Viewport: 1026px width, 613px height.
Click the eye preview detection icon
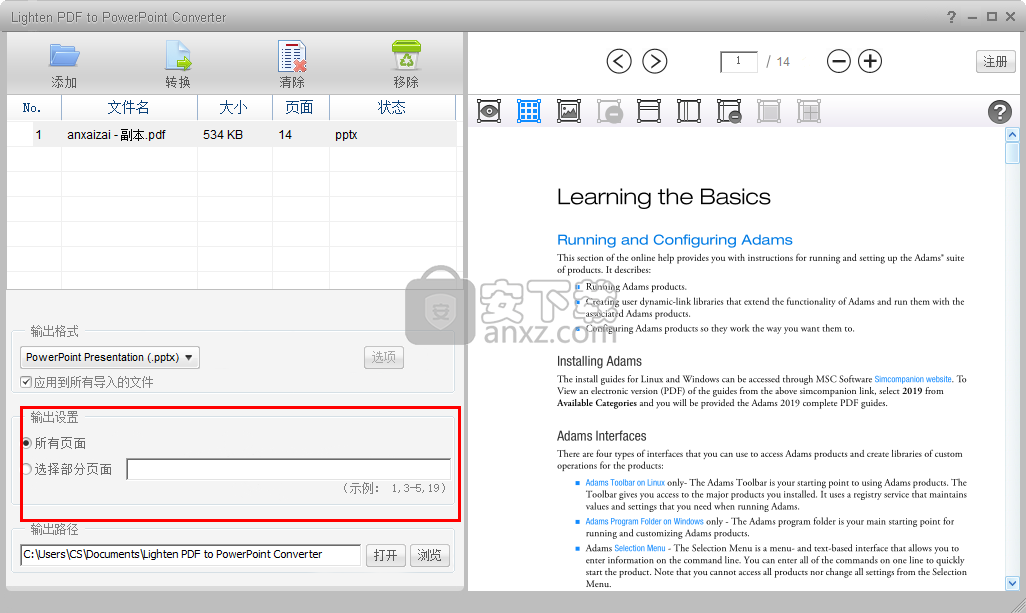coord(489,111)
